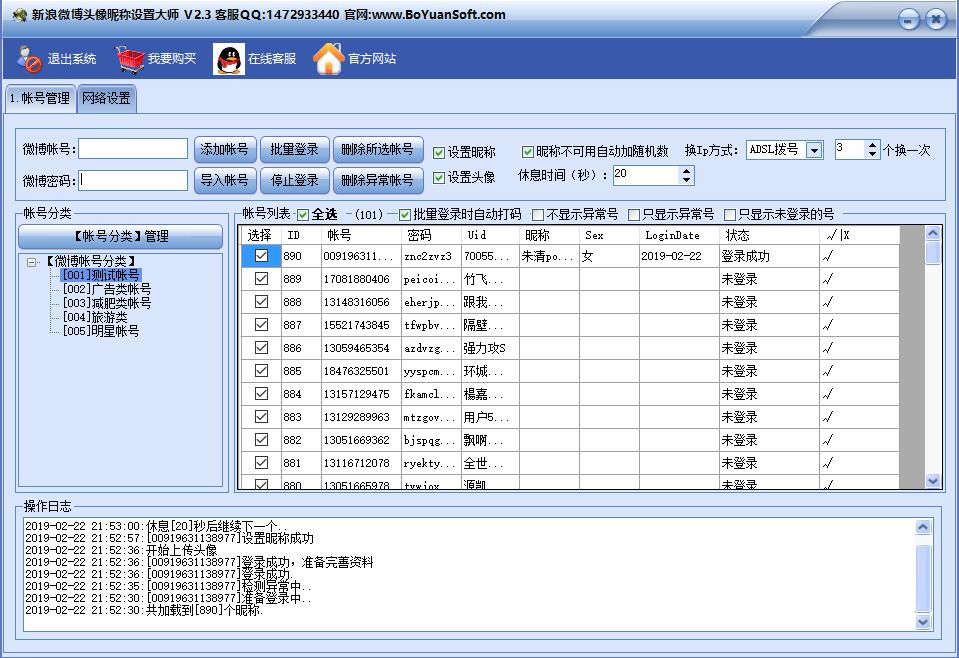Decrease the 个换一次 count stepper

(872, 153)
